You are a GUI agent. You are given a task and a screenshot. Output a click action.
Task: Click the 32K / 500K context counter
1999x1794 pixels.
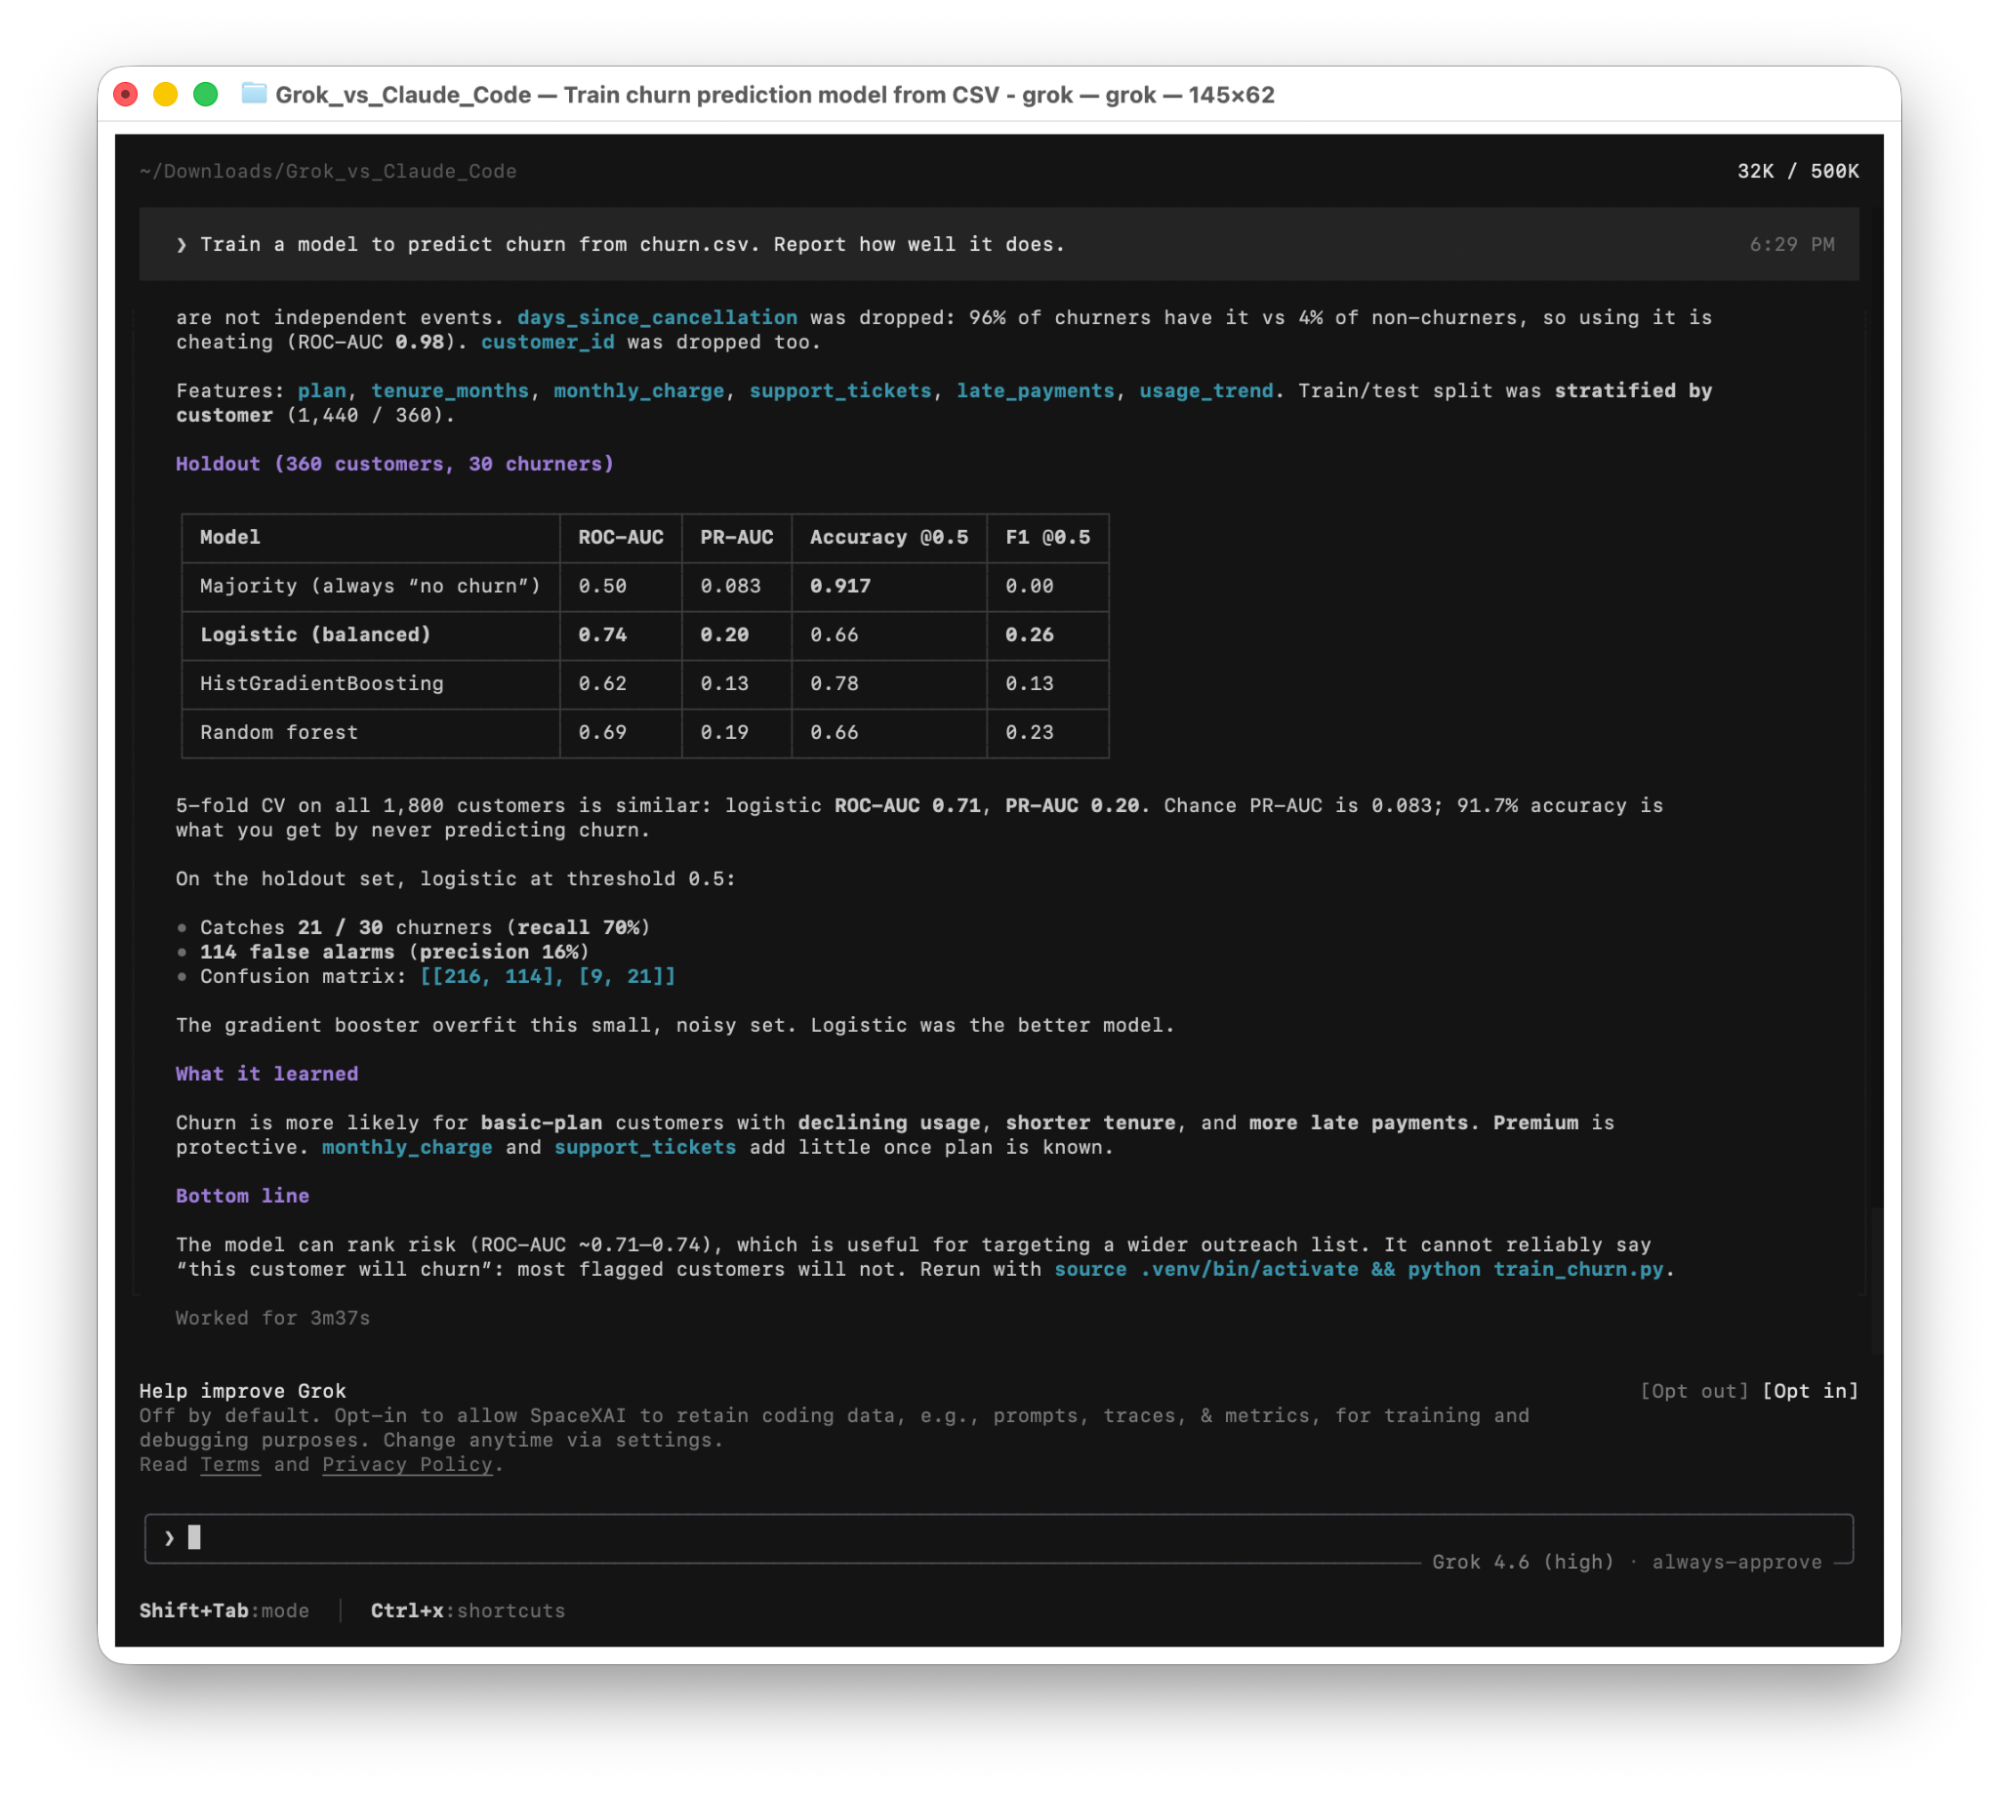(x=1798, y=171)
